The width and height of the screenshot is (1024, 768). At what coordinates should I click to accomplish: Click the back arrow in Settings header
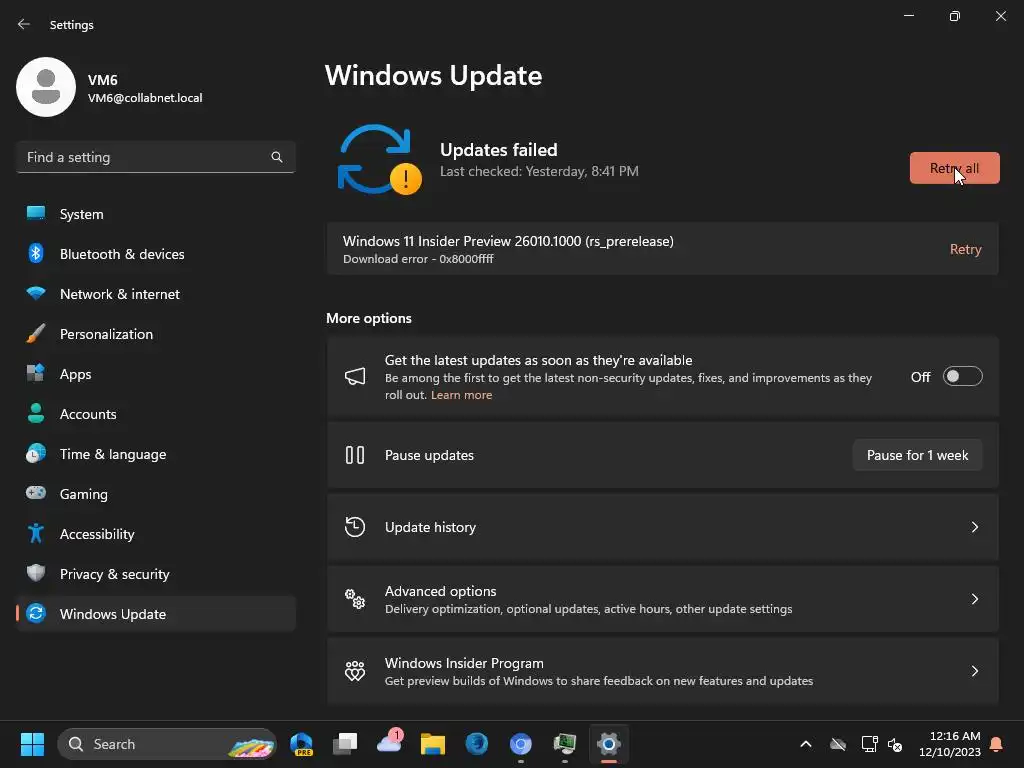[x=24, y=24]
